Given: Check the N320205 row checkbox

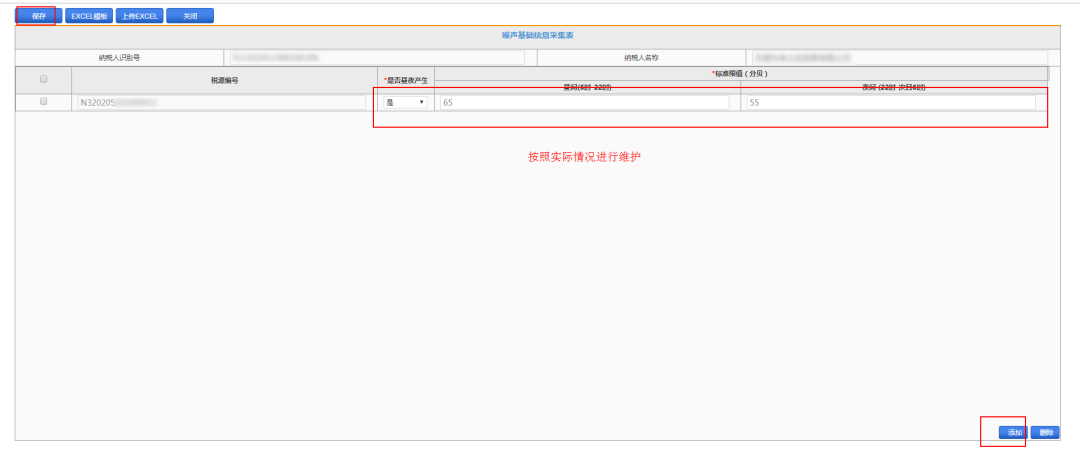Looking at the screenshot, I should point(43,101).
